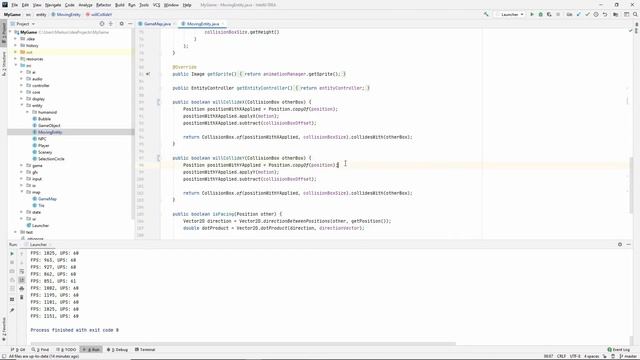
Task: Fold the willCollideX method in gutter
Action: pyautogui.click(x=158, y=102)
